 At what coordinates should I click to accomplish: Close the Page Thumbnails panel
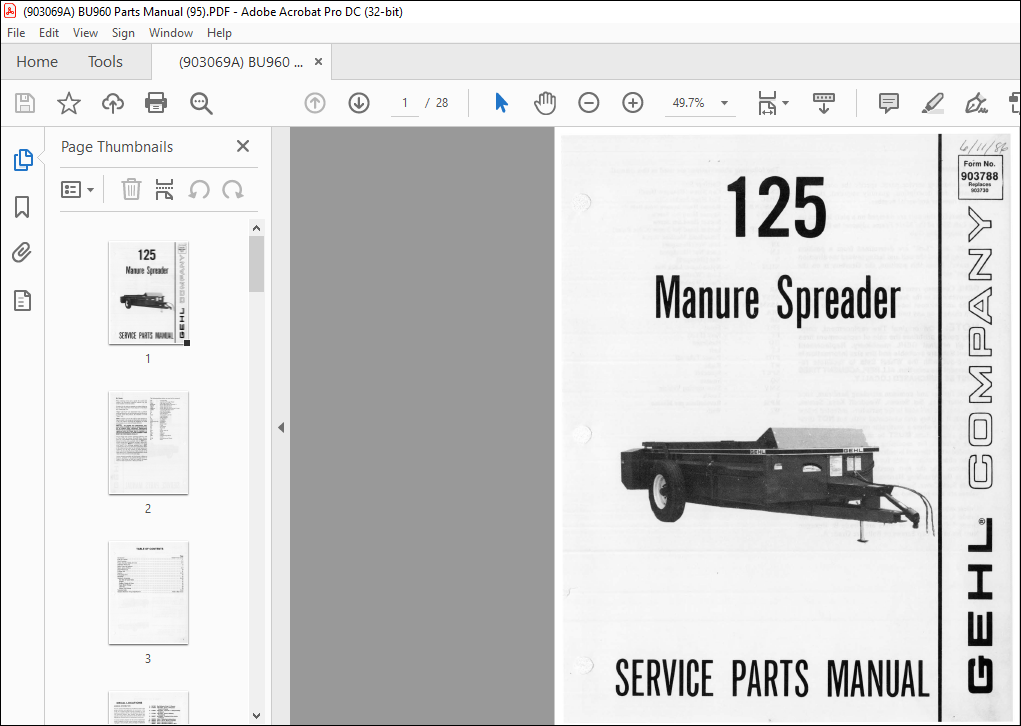tap(243, 147)
